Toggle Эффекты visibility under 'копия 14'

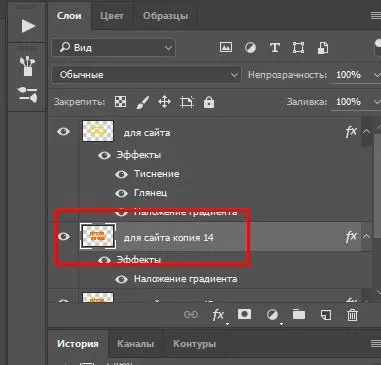click(x=104, y=260)
